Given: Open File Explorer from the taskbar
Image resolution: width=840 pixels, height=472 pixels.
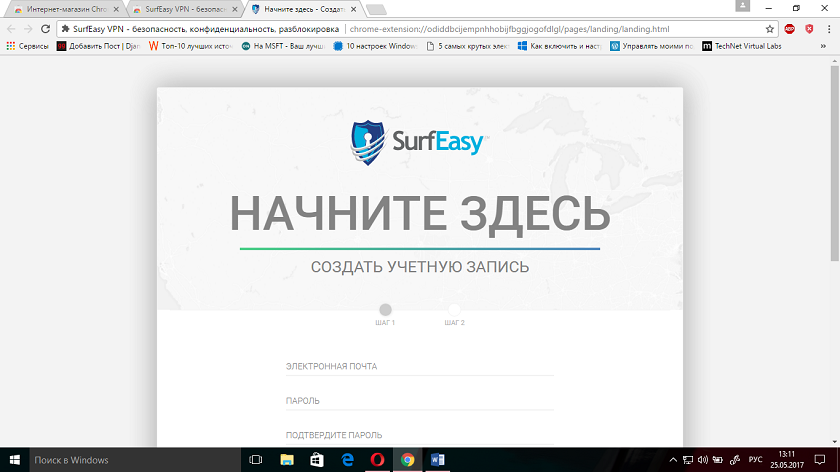Looking at the screenshot, I should (x=287, y=460).
